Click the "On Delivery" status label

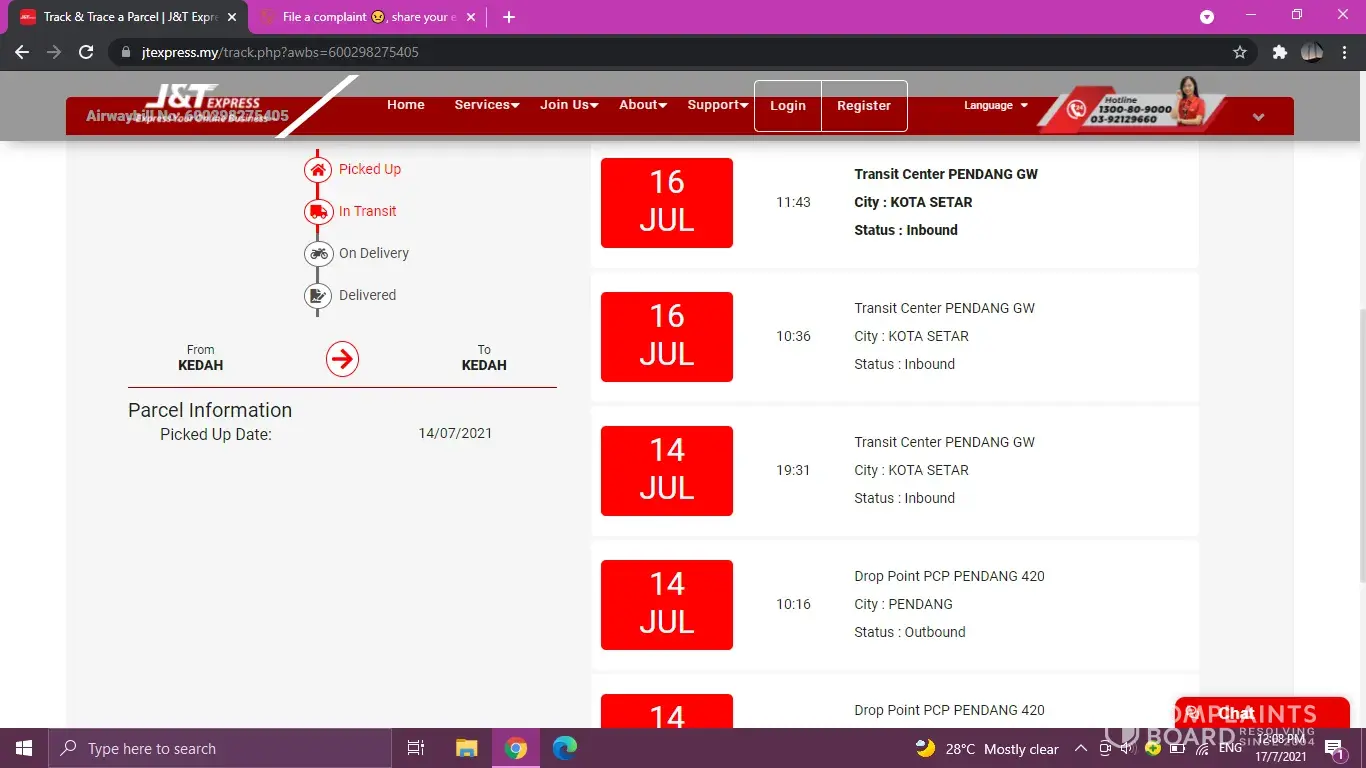click(374, 253)
